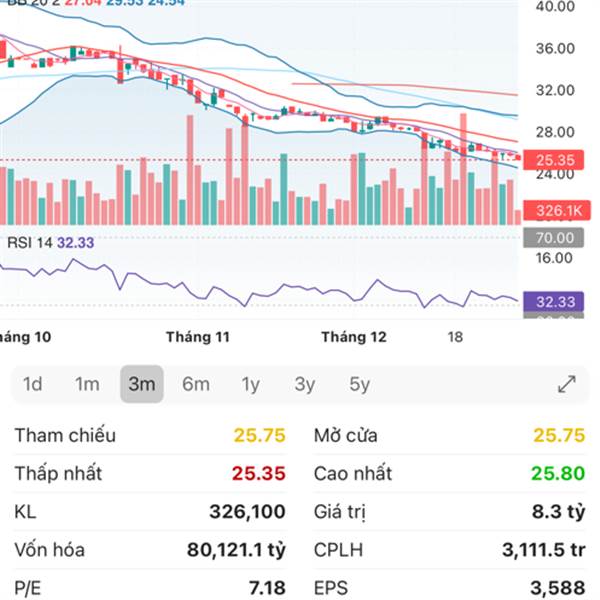Select the 1d timeframe
Image resolution: width=600 pixels, height=600 pixels.
[x=33, y=384]
